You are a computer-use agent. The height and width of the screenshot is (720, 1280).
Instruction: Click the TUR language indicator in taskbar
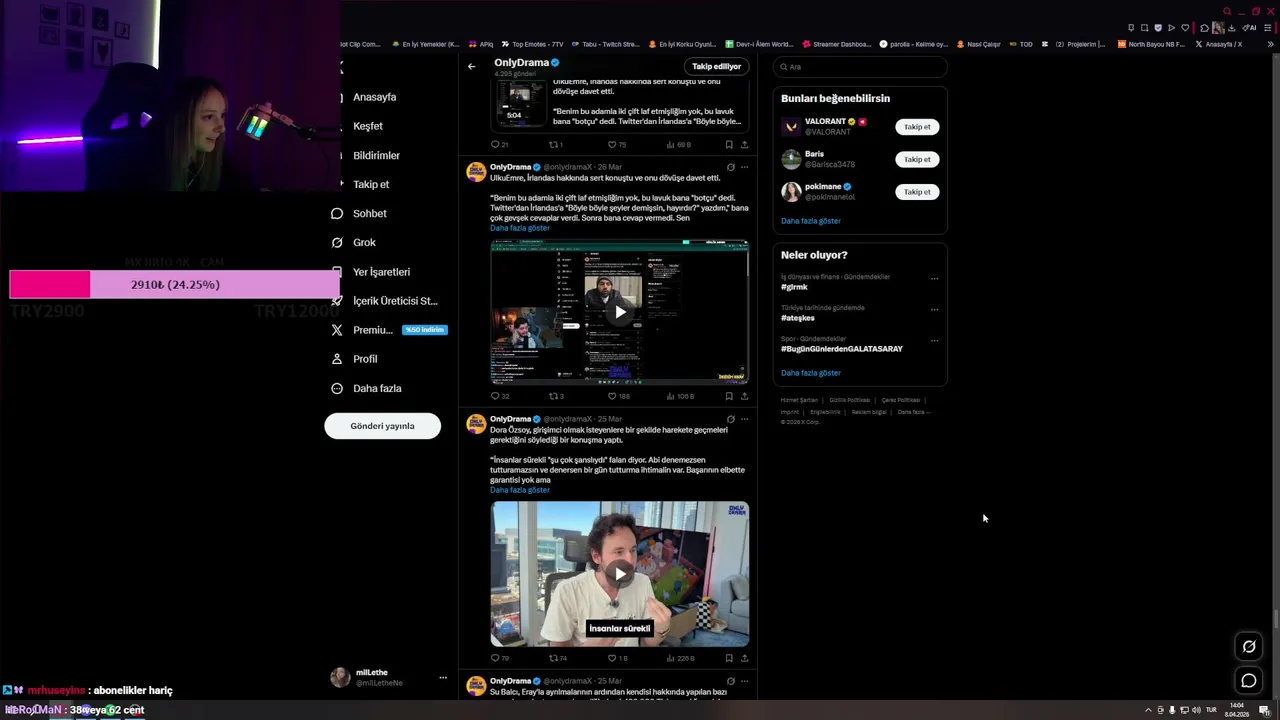click(1211, 710)
